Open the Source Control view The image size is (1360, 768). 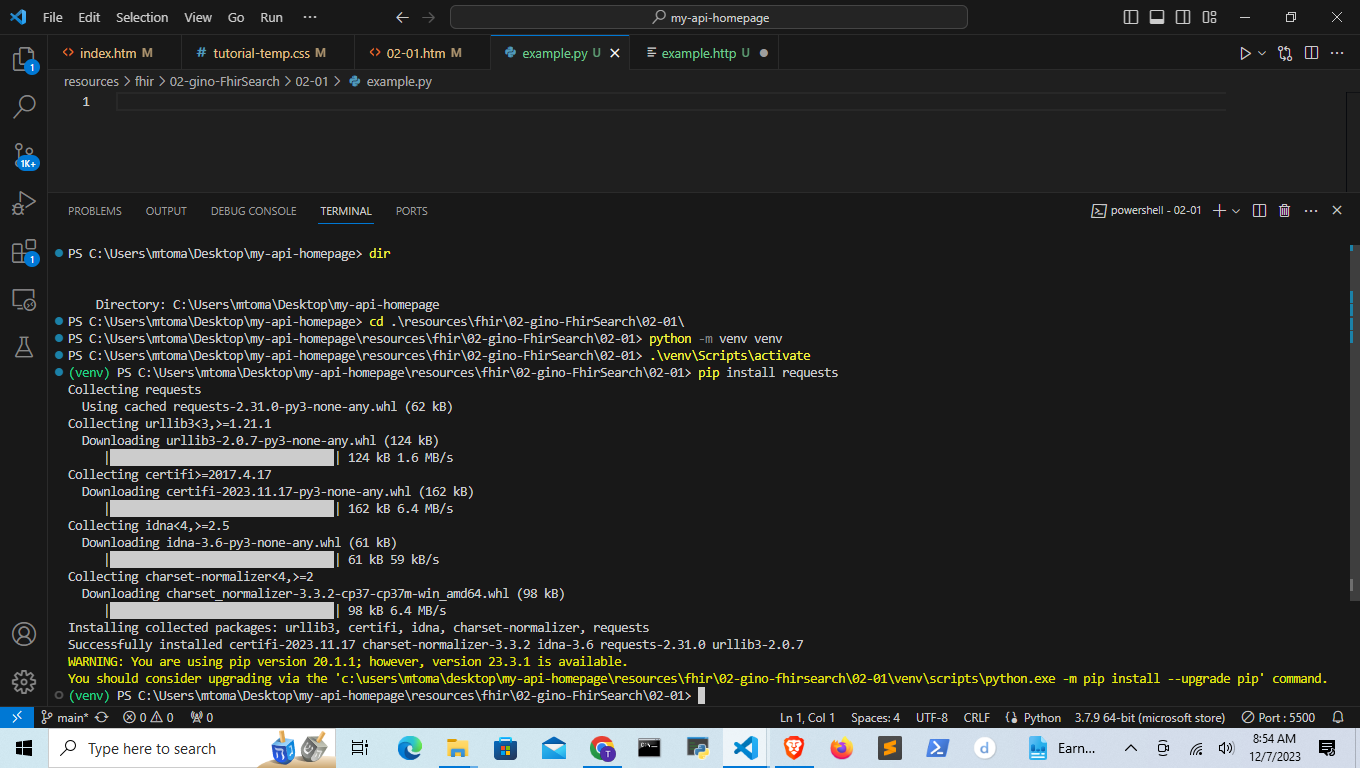pos(24,155)
